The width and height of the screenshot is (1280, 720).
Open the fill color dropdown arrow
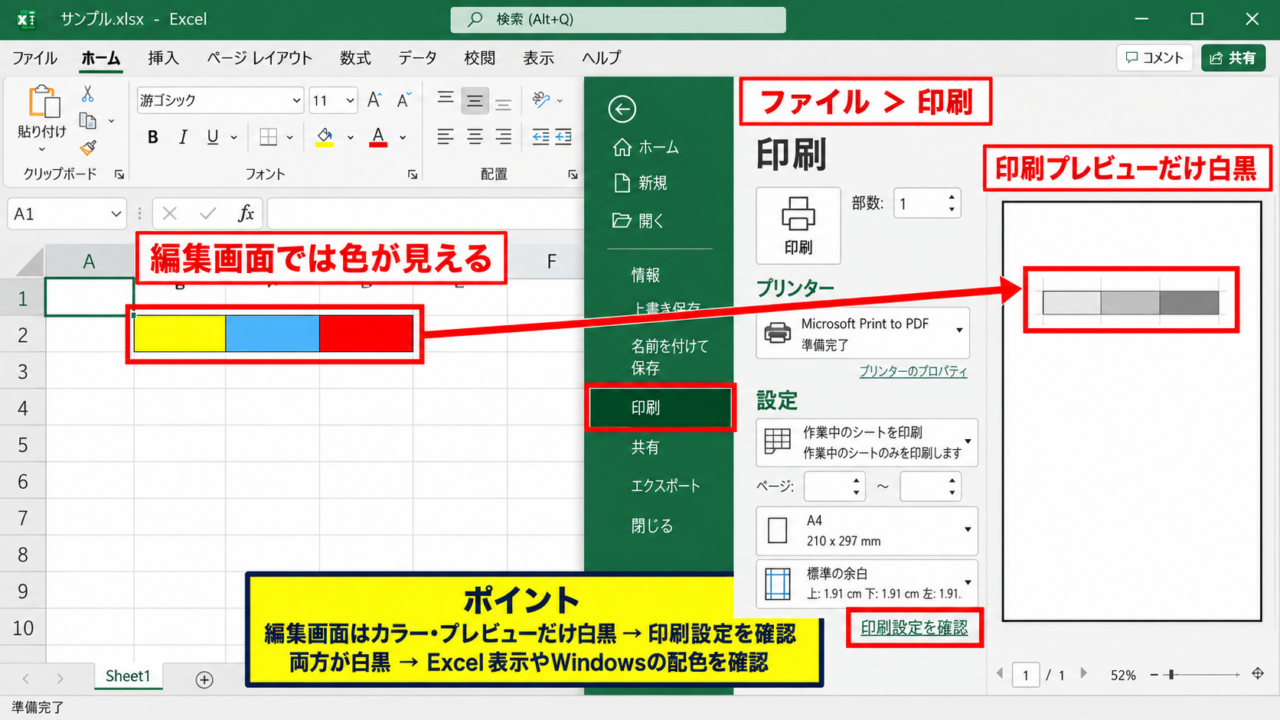tap(350, 137)
